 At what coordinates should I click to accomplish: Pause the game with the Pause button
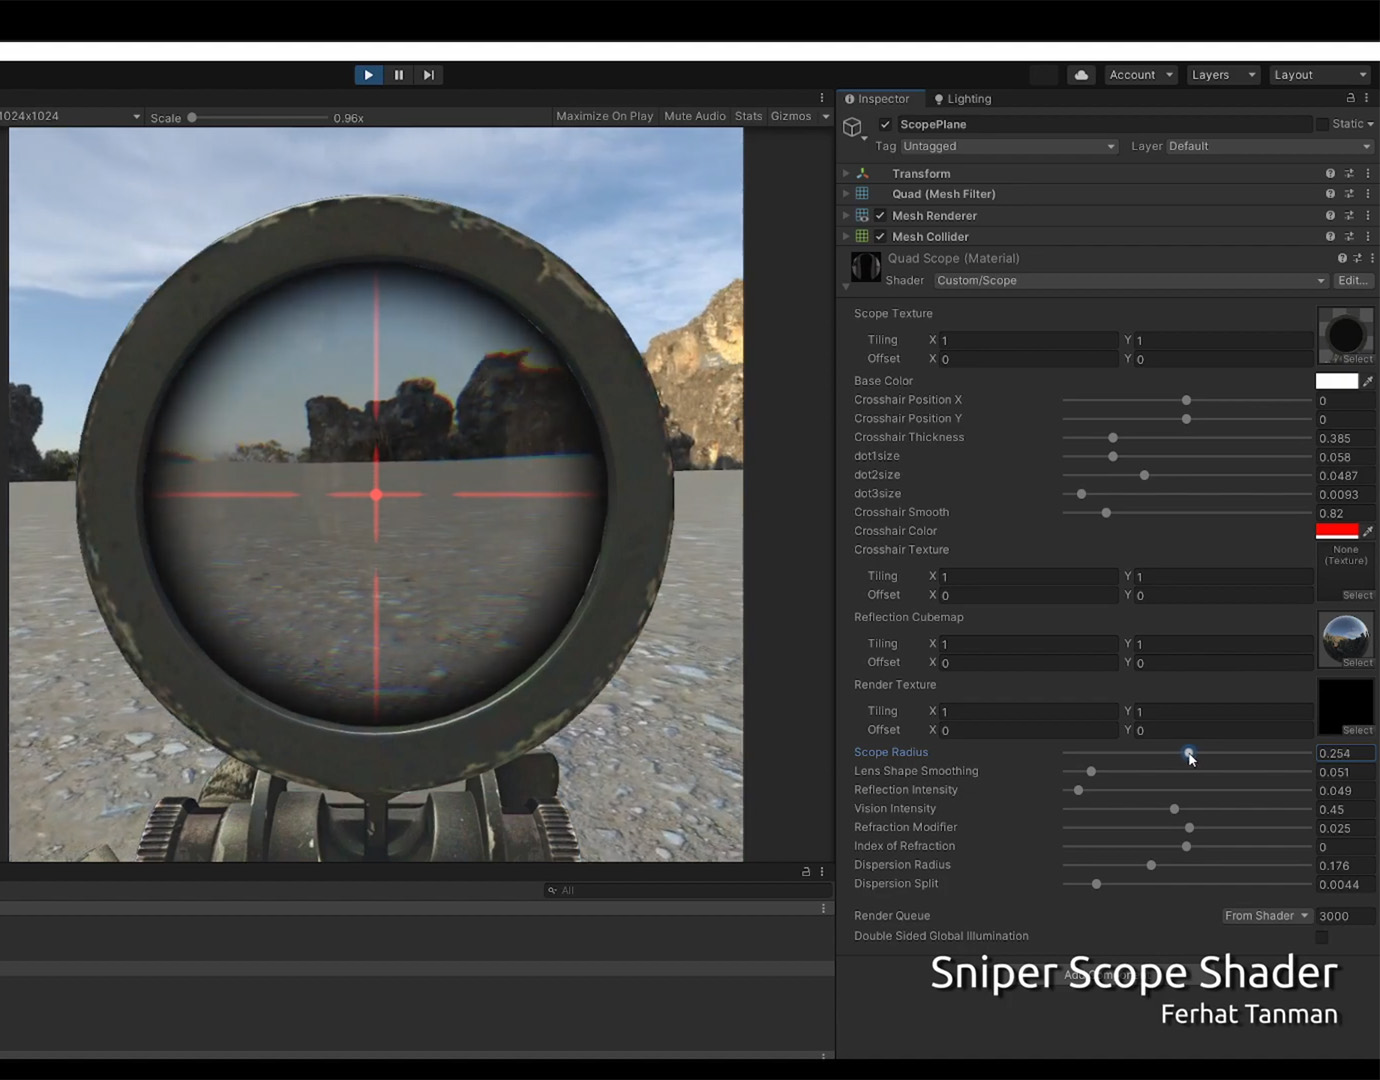[x=399, y=75]
